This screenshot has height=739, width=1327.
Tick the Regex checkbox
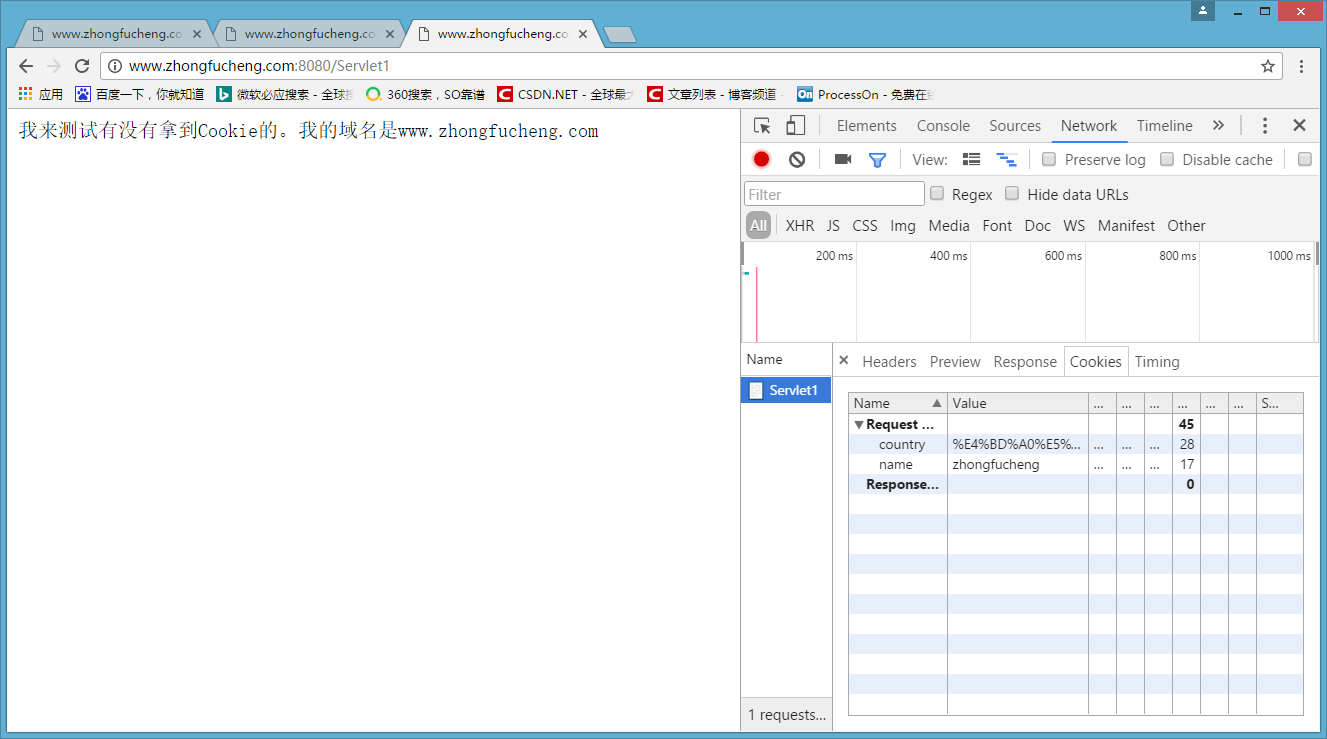[937, 193]
